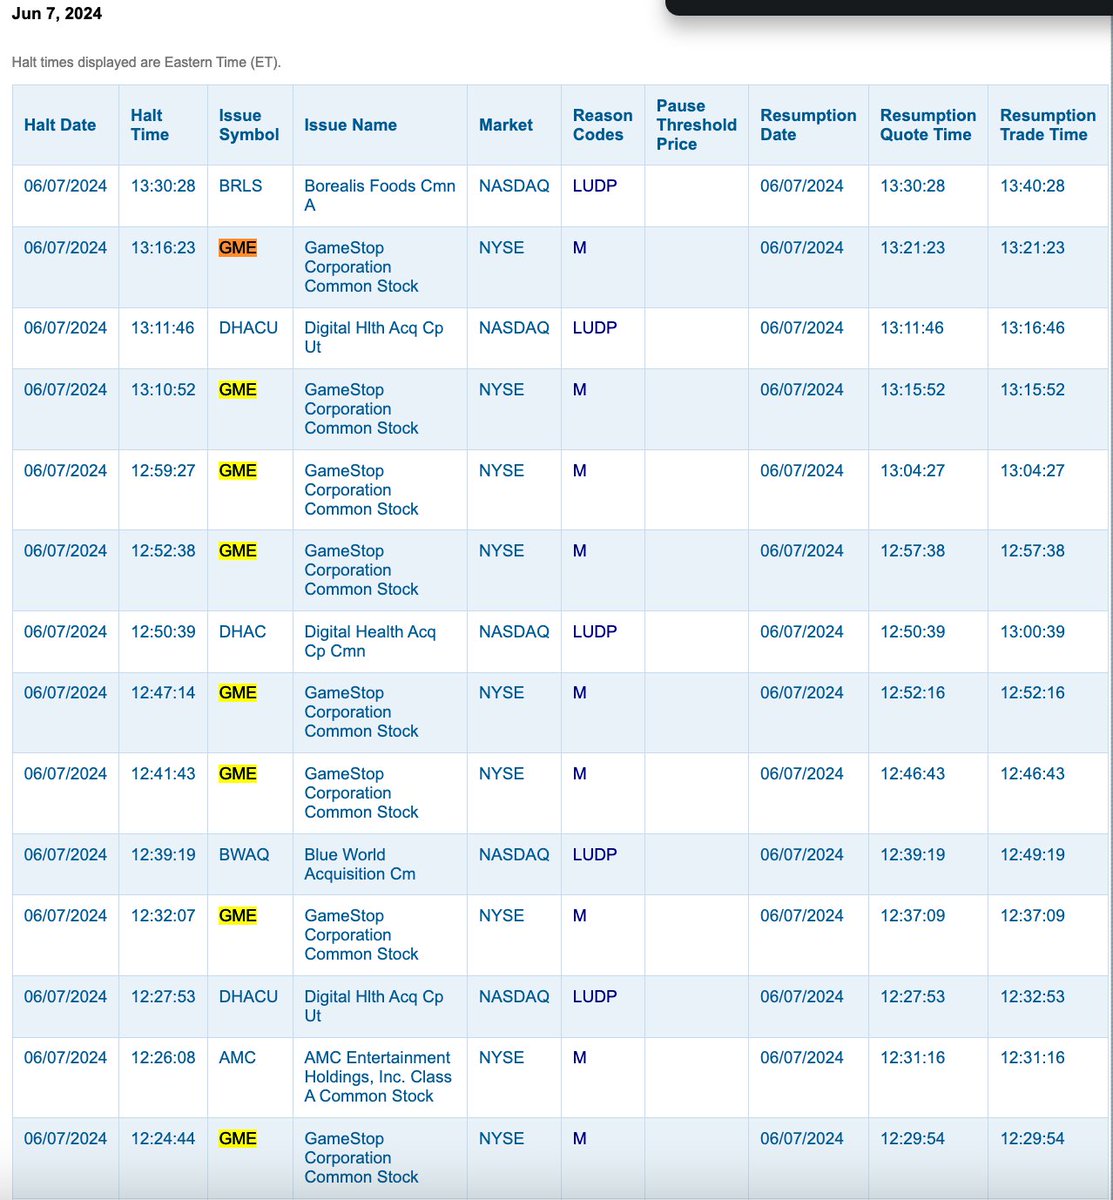Click Blue World Acquisition Cm name

(x=360, y=864)
